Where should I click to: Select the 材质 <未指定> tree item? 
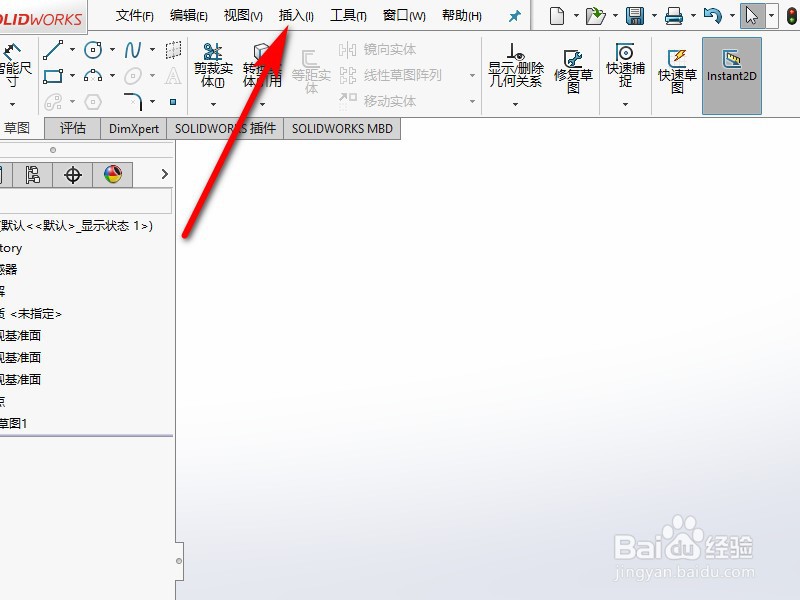point(31,314)
